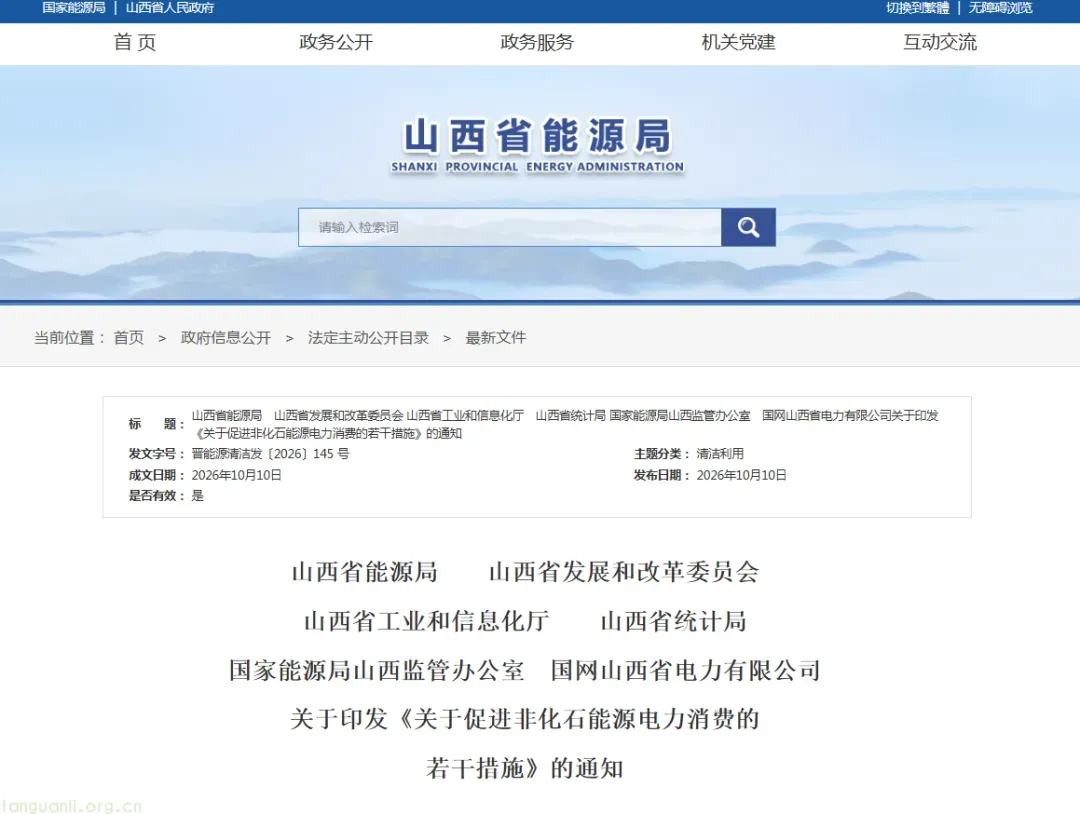Select 机关党建 in the navigation bar
1080x814 pixels.
coord(738,43)
